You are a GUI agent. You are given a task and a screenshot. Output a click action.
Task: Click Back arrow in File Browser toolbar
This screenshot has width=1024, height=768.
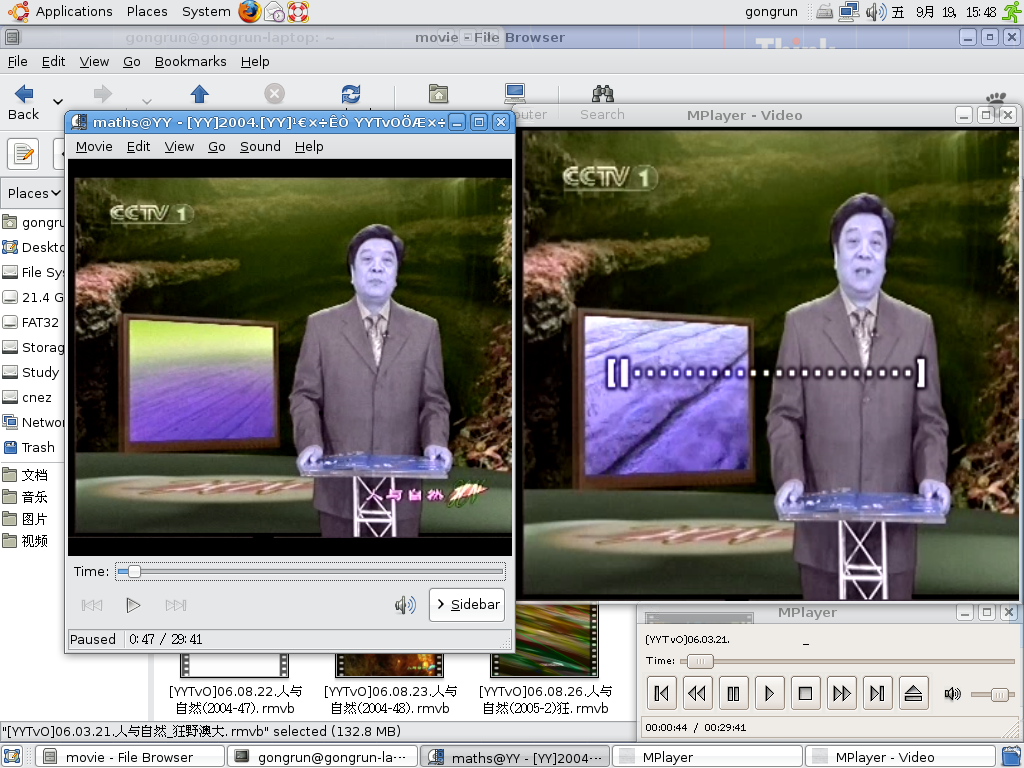(x=24, y=94)
